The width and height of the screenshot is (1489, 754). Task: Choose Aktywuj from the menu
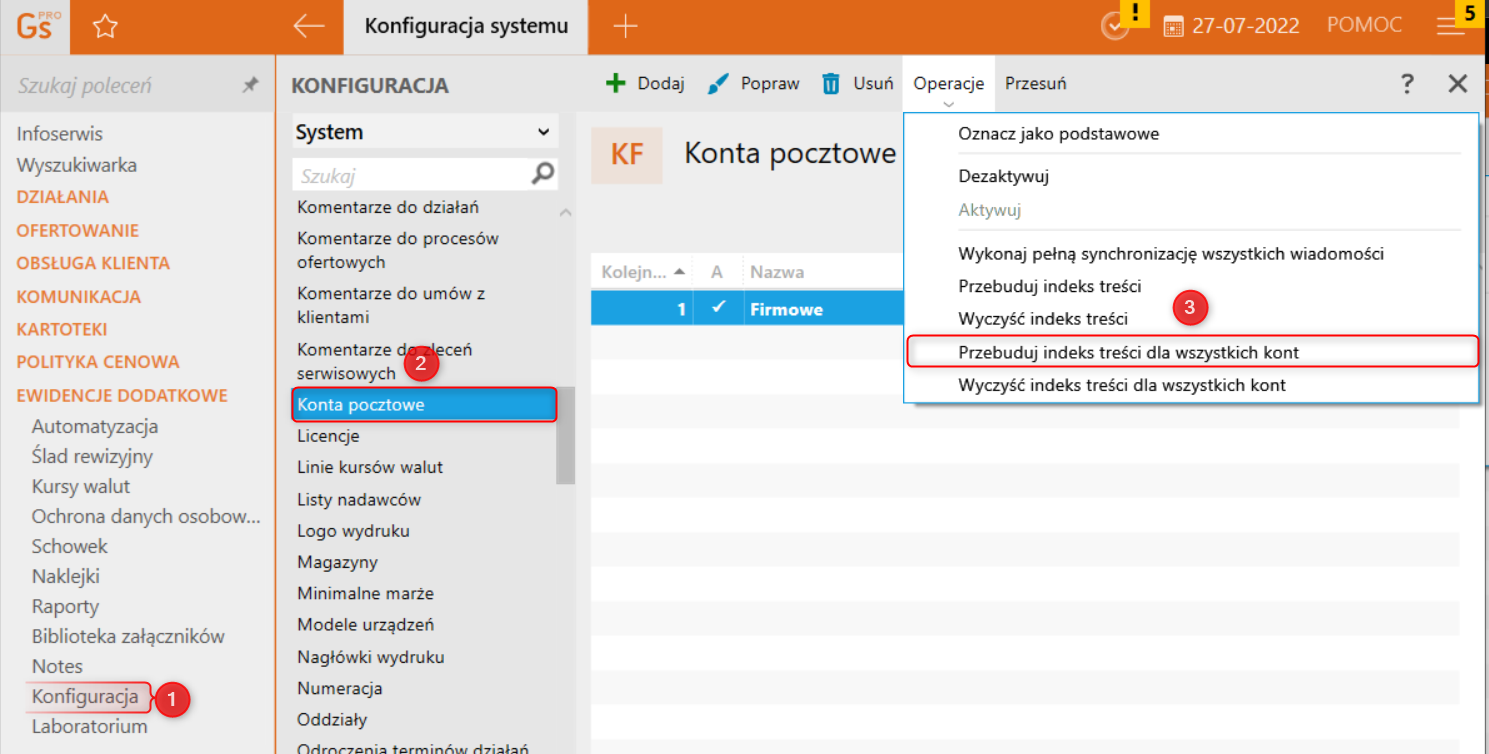coord(989,210)
